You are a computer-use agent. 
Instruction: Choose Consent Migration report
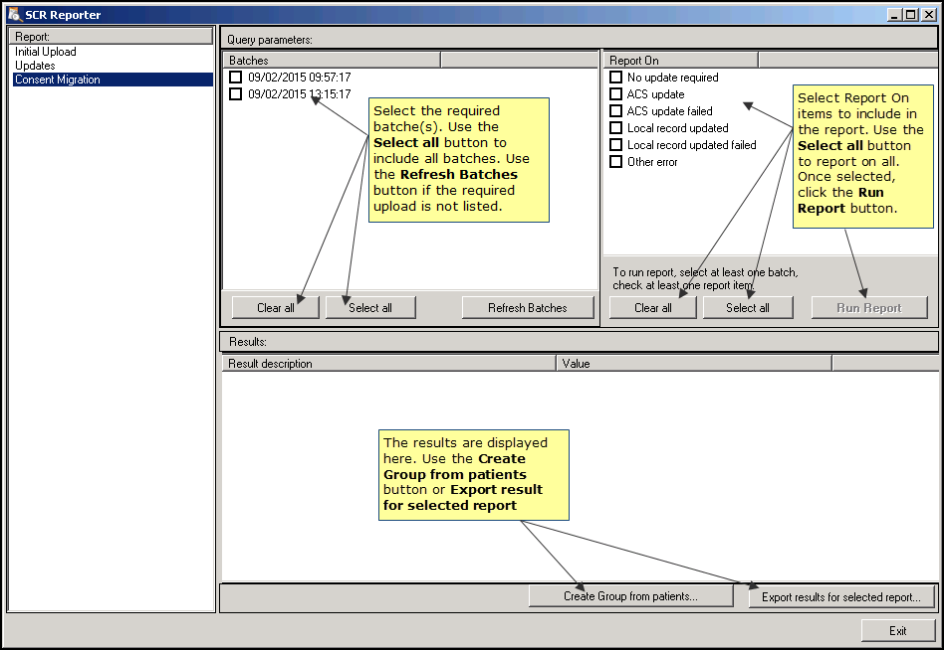58,80
